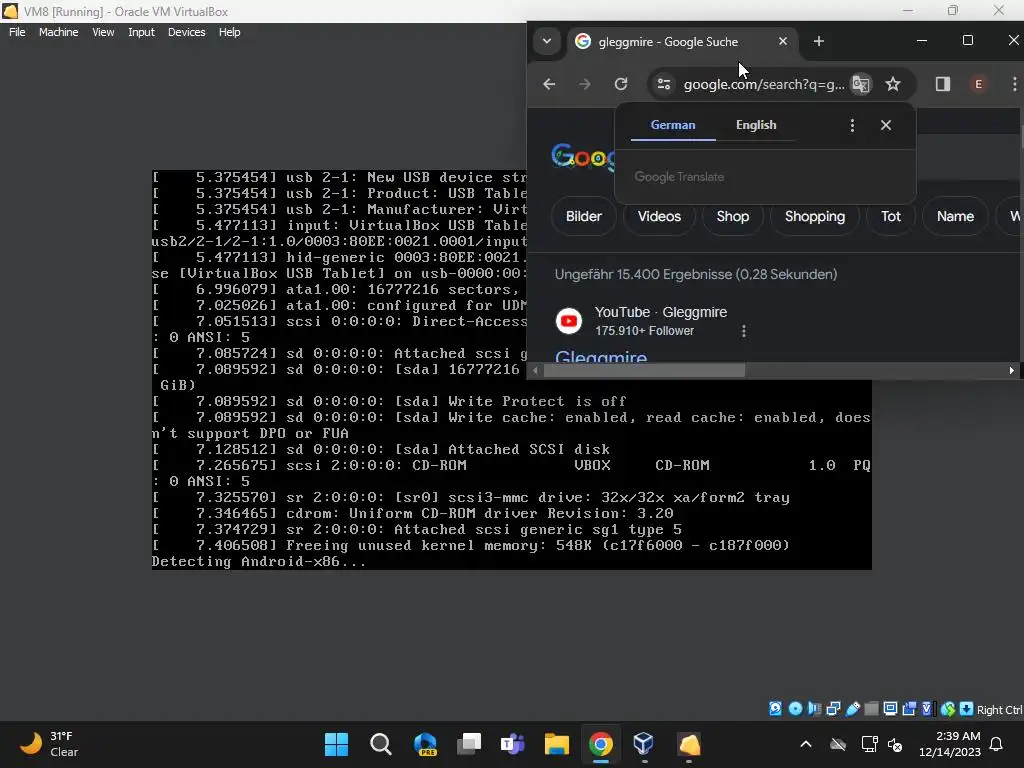
Task: Click the USB devices indicator icon
Action: [x=853, y=709]
